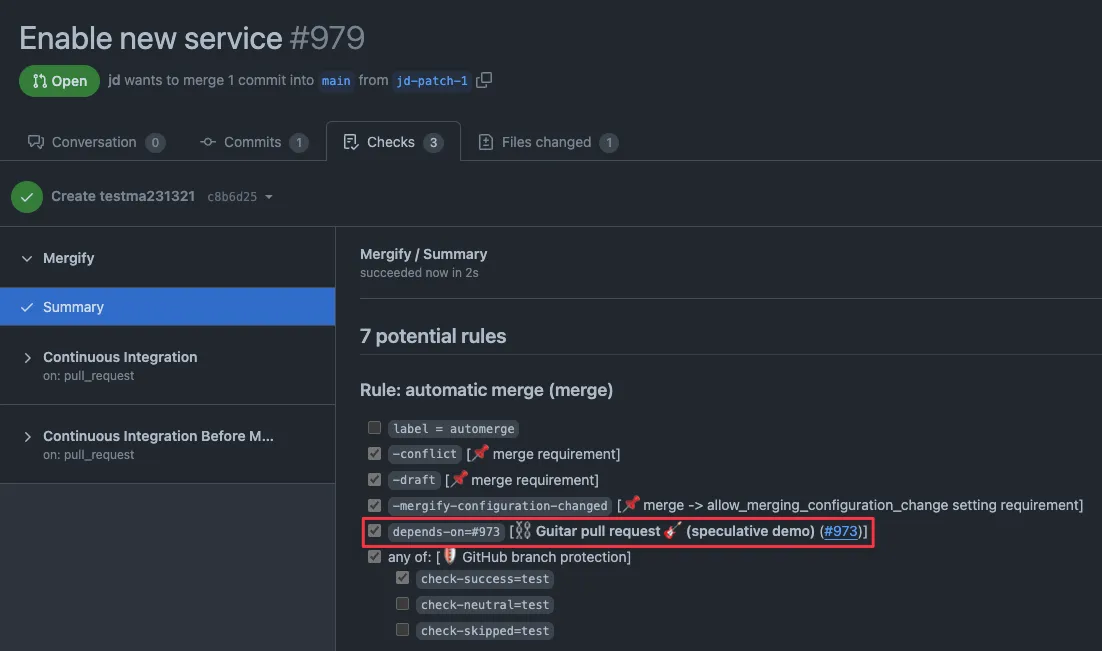Click the green Open status badge
Viewport: 1102px width, 651px height.
pos(58,80)
